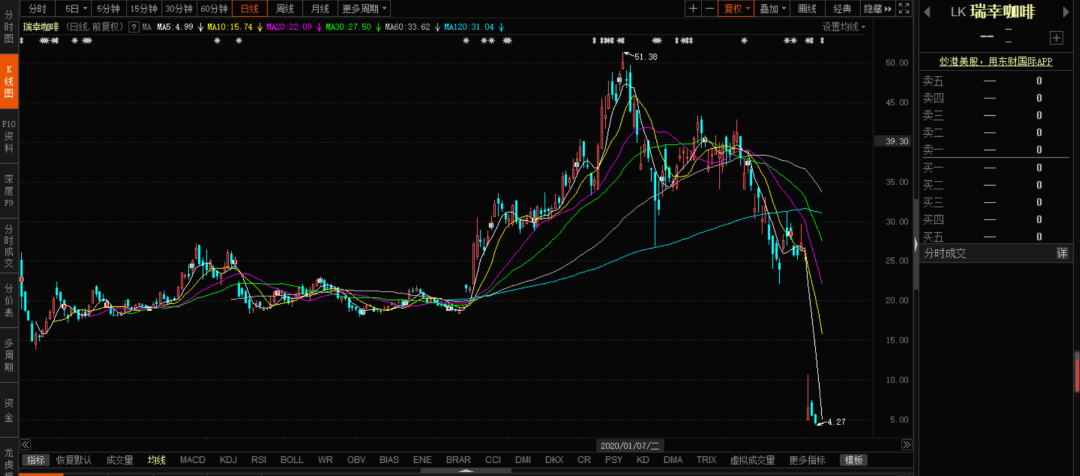Click the 恢复默认 button

pos(73,460)
